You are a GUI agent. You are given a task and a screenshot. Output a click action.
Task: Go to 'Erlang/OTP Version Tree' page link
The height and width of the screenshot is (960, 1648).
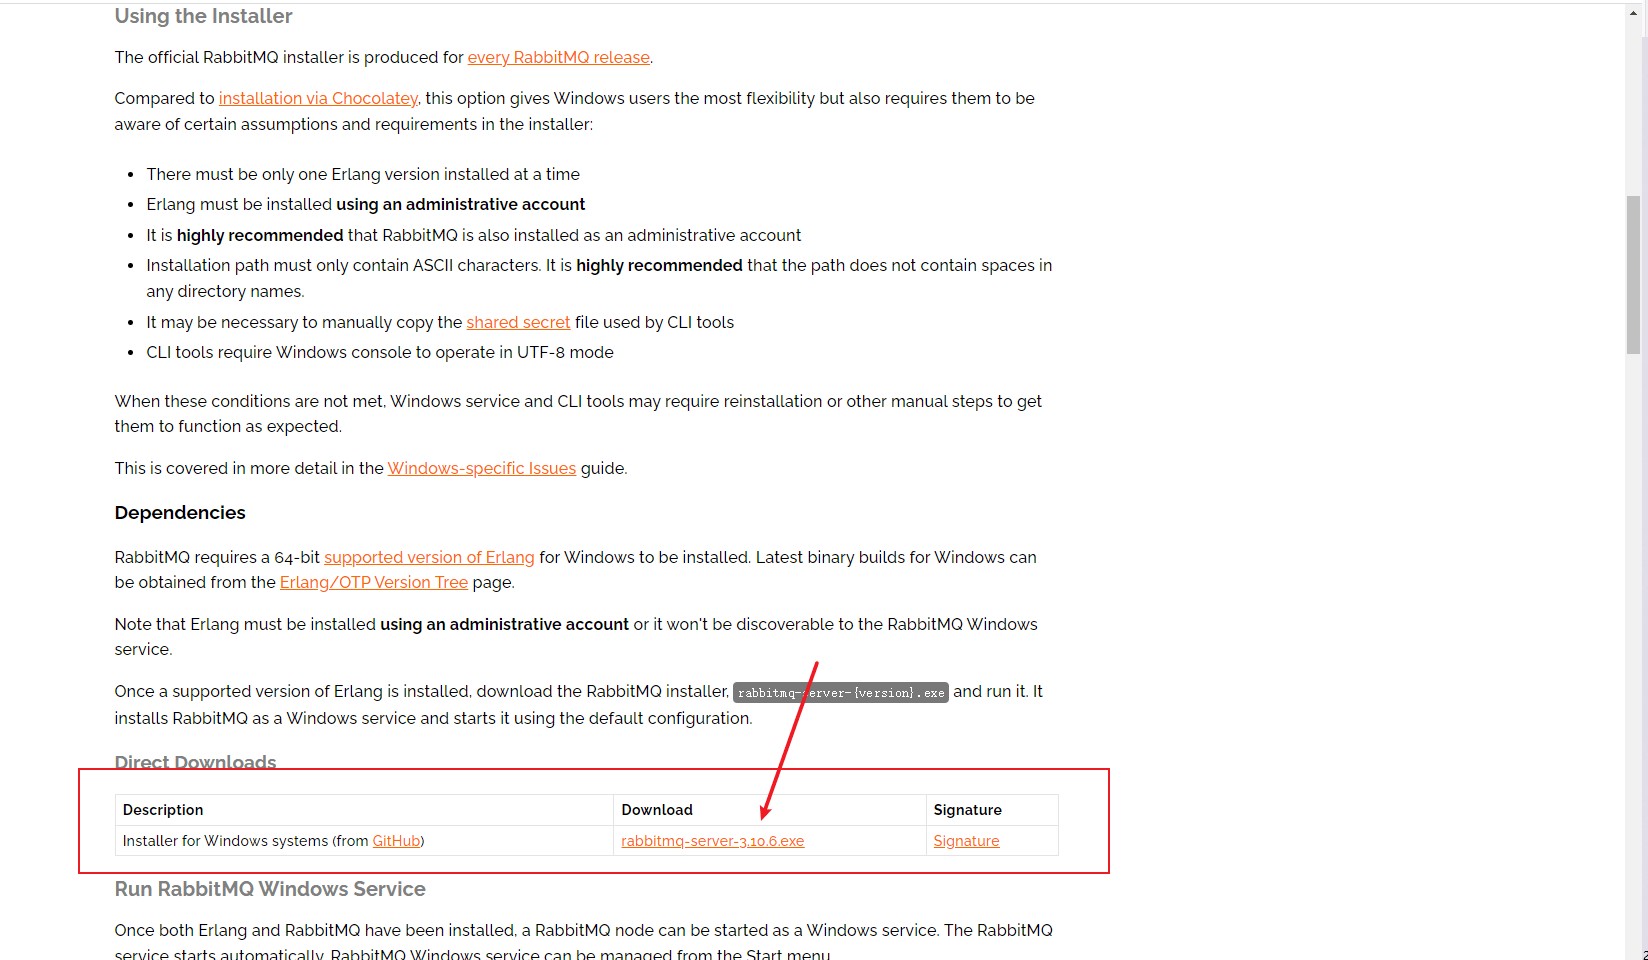point(373,583)
